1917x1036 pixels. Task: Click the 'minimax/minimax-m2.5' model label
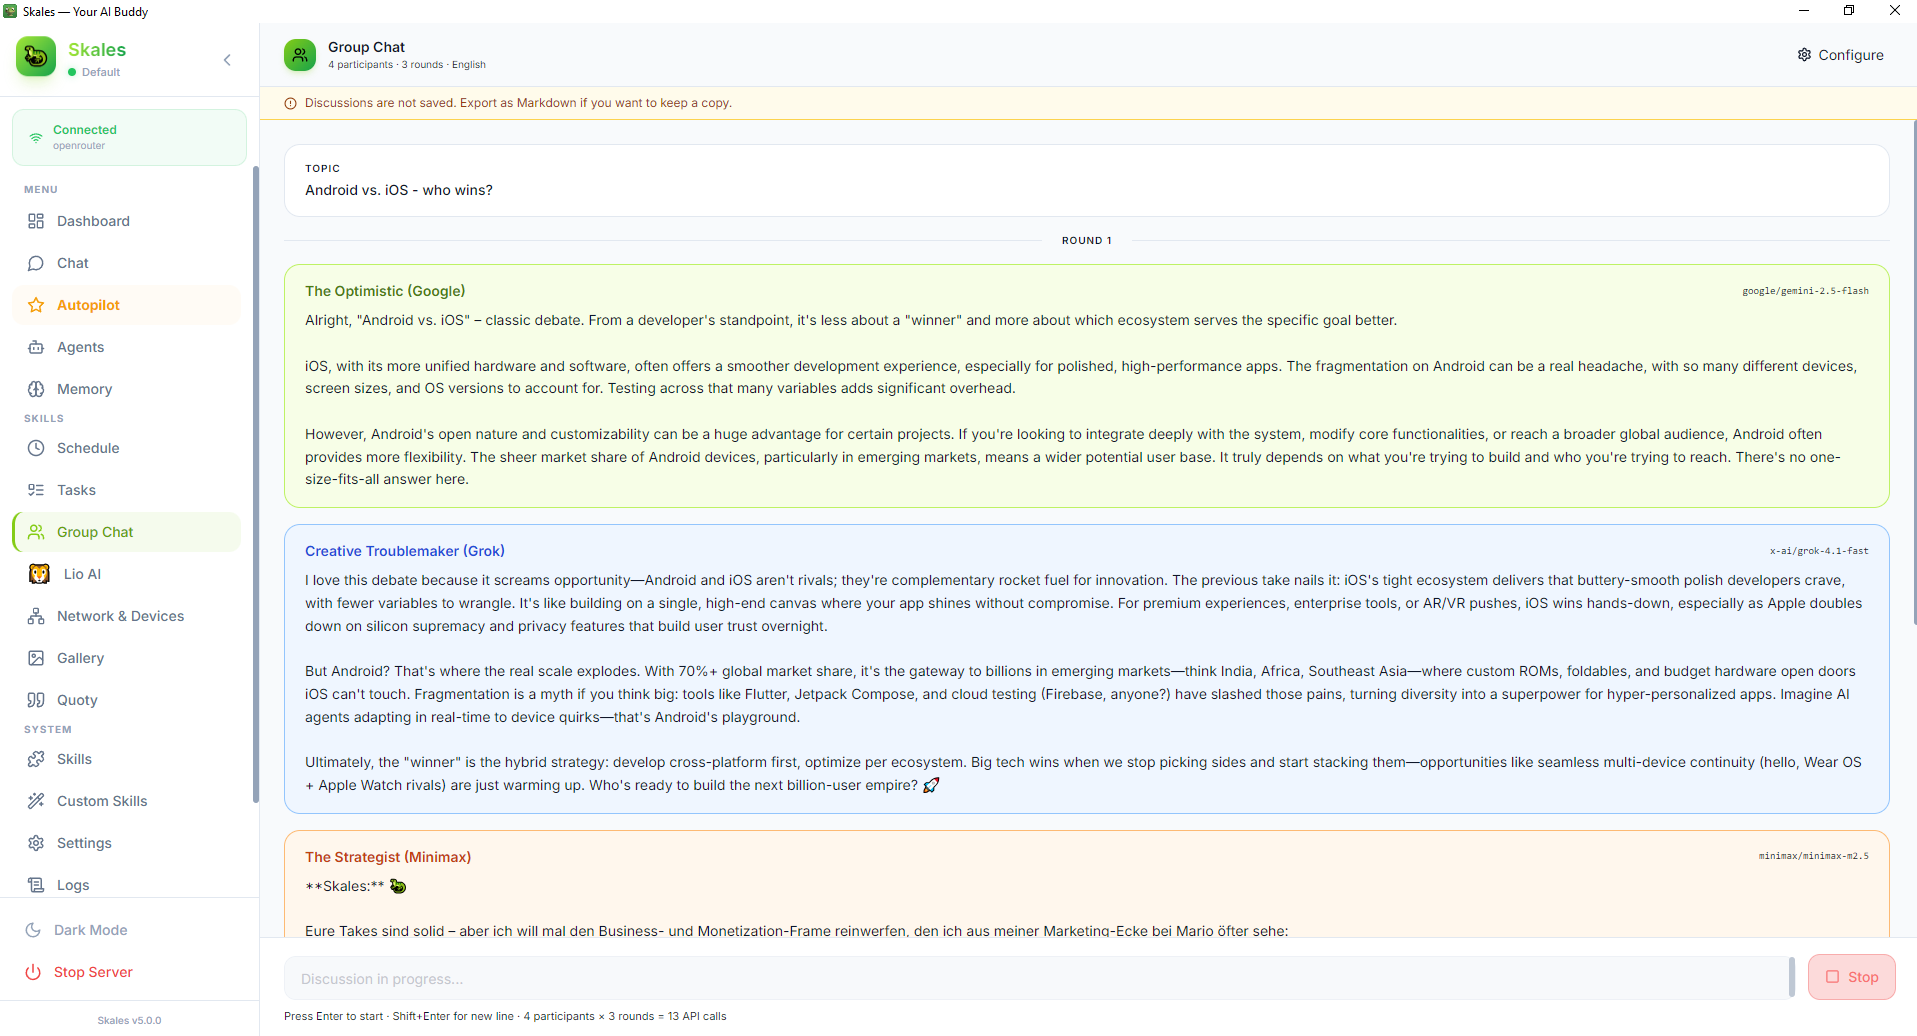coord(1813,856)
